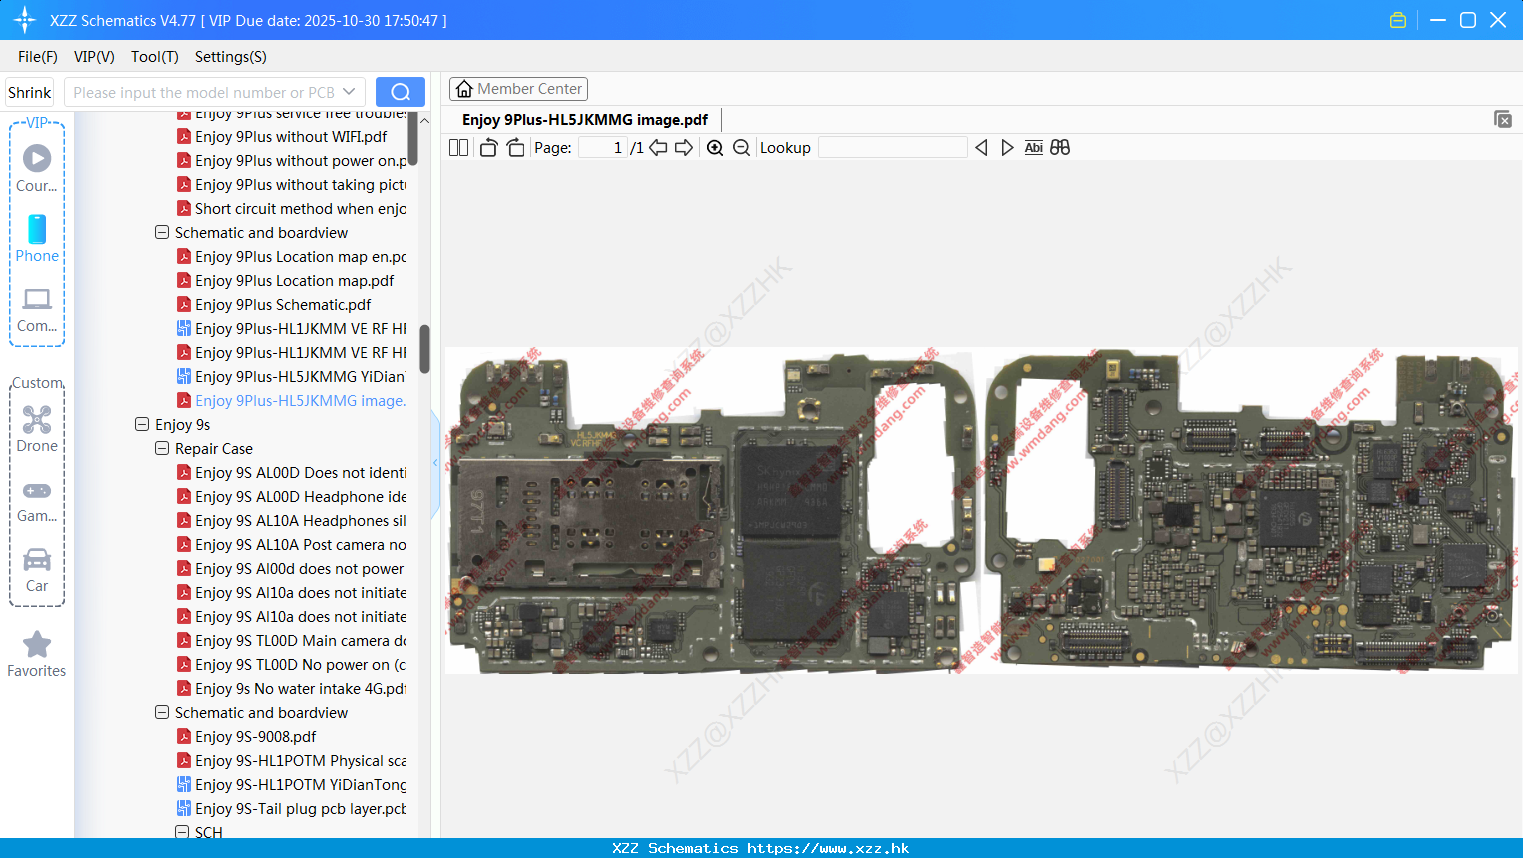This screenshot has height=858, width=1523.
Task: Click the Shrink button
Action: 30,92
